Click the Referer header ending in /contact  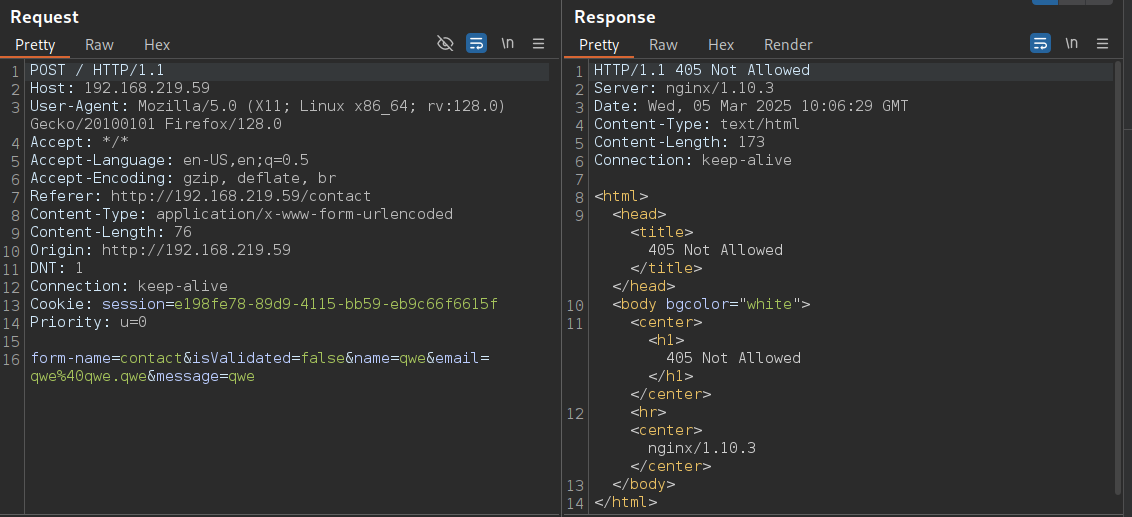(201, 196)
